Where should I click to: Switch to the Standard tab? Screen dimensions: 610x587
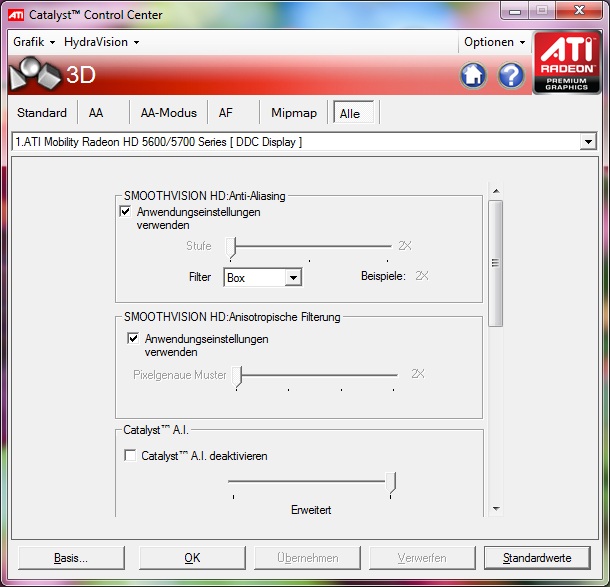click(x=42, y=113)
